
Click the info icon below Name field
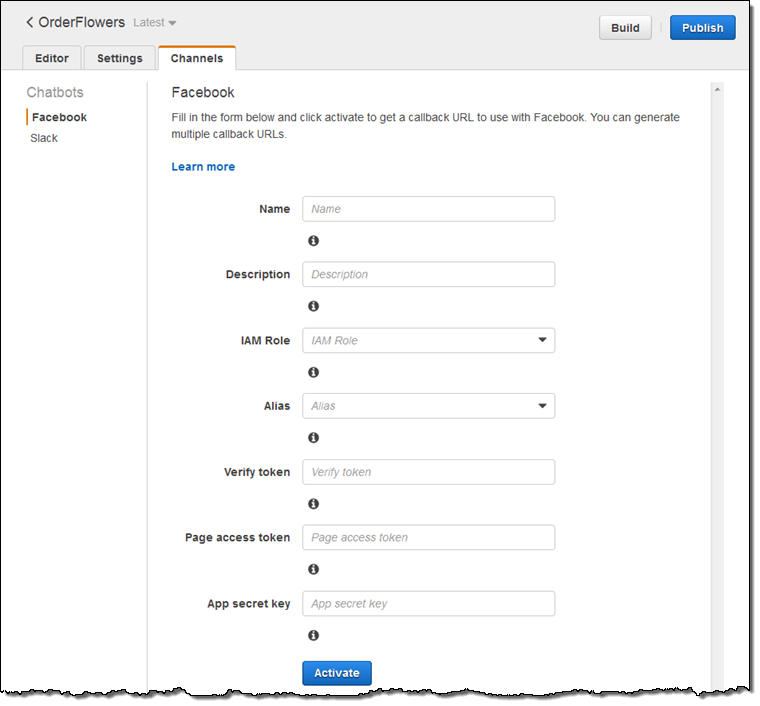tap(314, 240)
